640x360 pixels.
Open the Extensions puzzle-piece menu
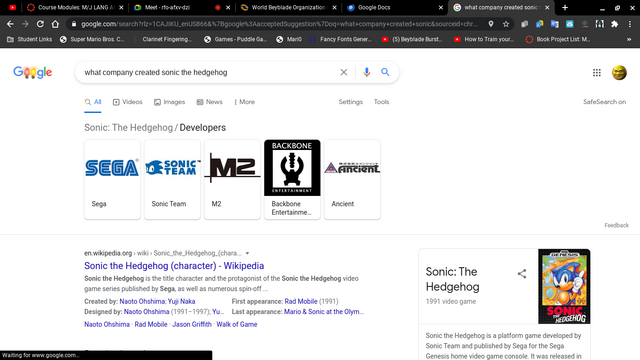click(x=615, y=24)
